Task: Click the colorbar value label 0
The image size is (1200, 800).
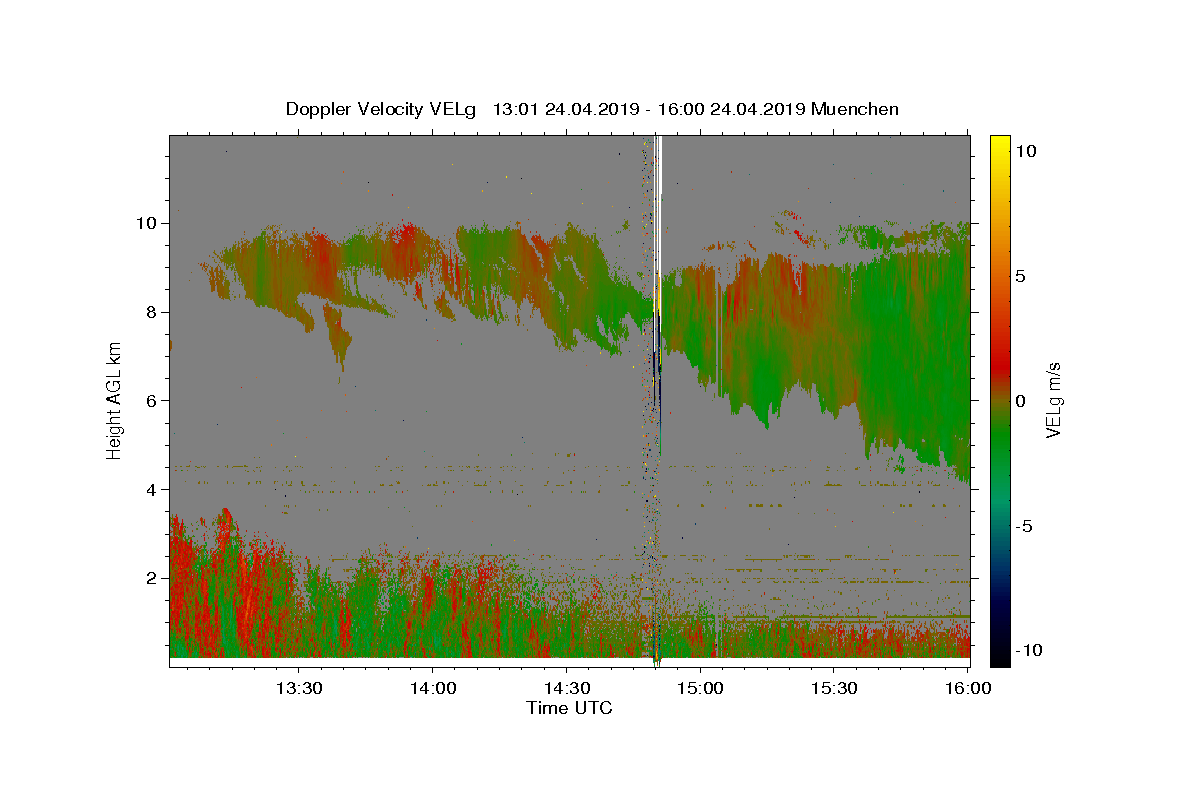Action: pyautogui.click(x=1022, y=401)
